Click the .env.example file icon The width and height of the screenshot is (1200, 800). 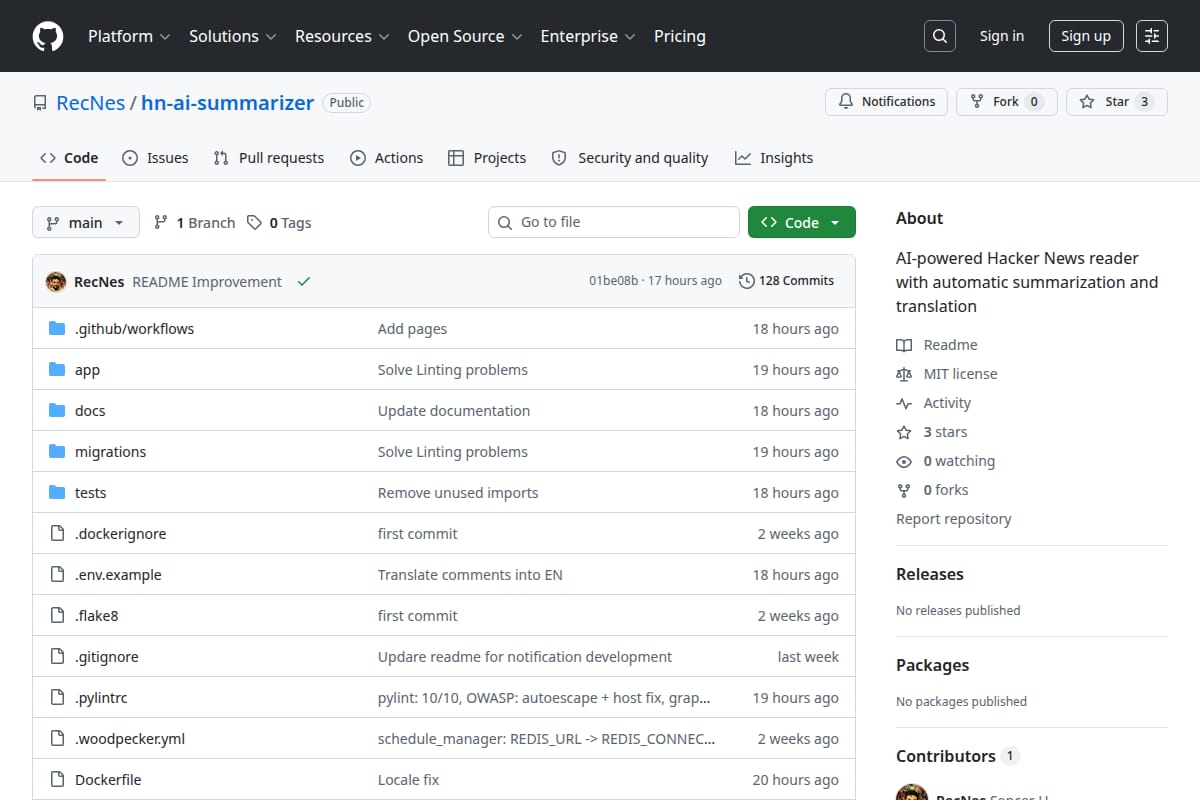(57, 575)
